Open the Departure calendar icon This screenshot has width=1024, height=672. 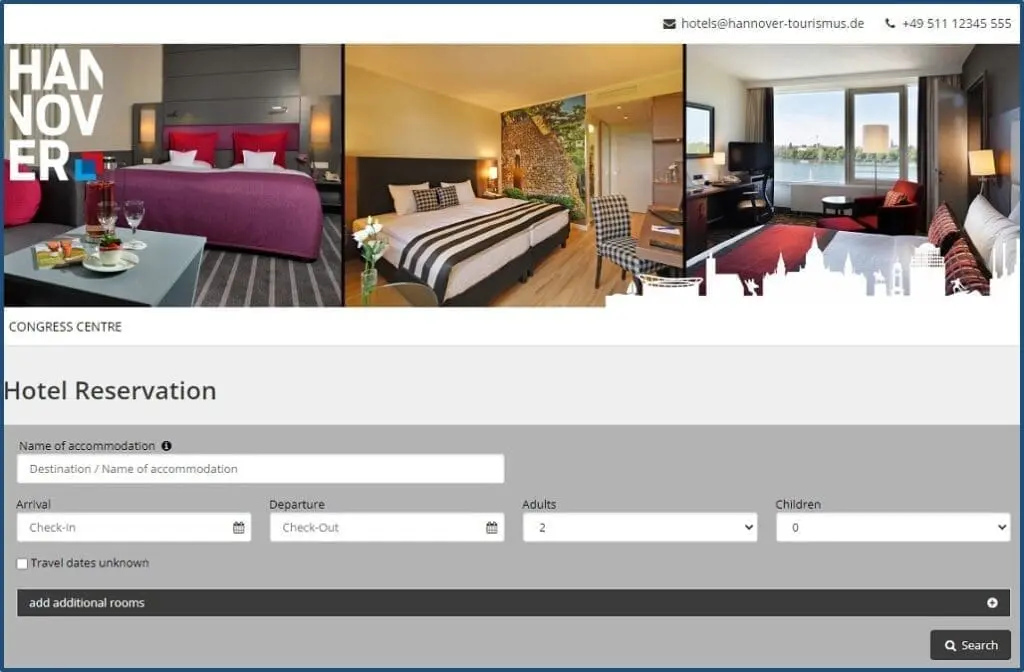pyautogui.click(x=491, y=528)
